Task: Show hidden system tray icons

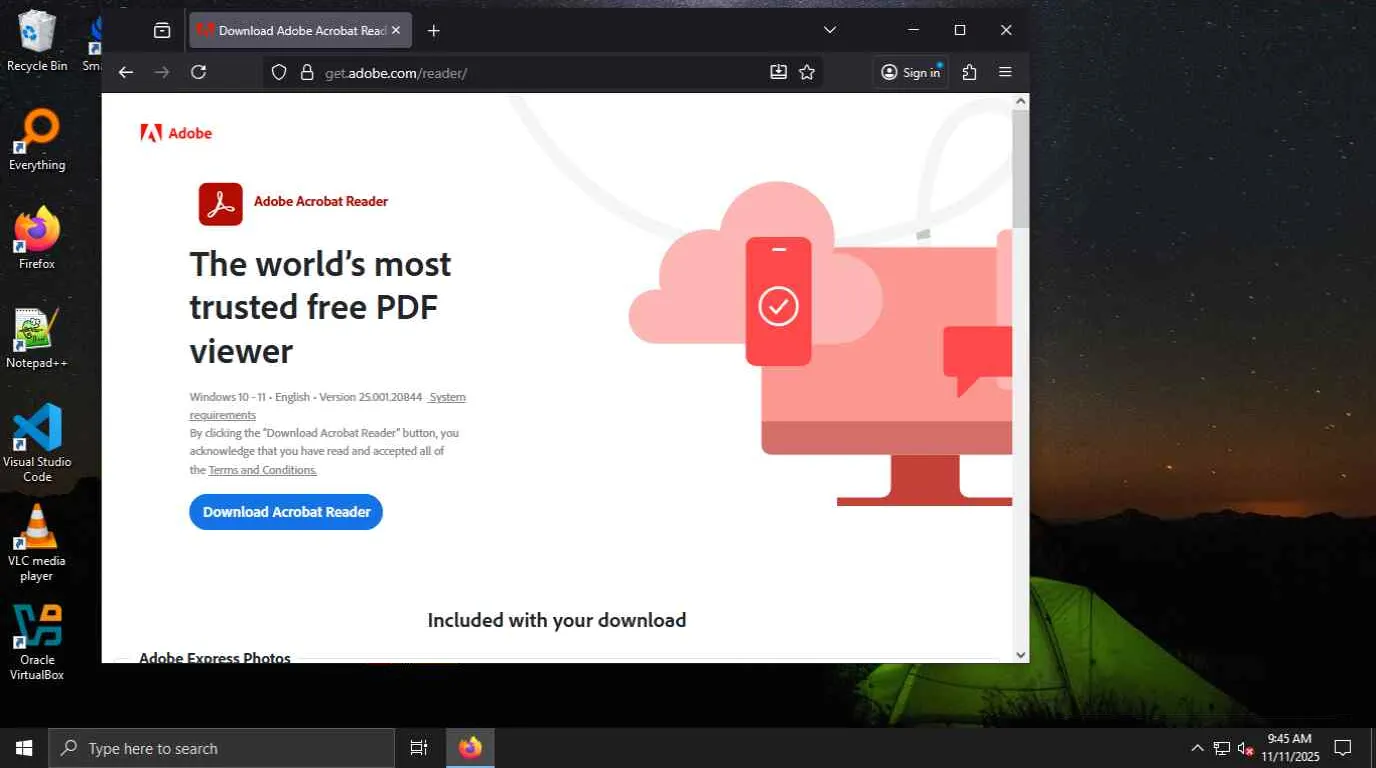Action: point(1197,748)
